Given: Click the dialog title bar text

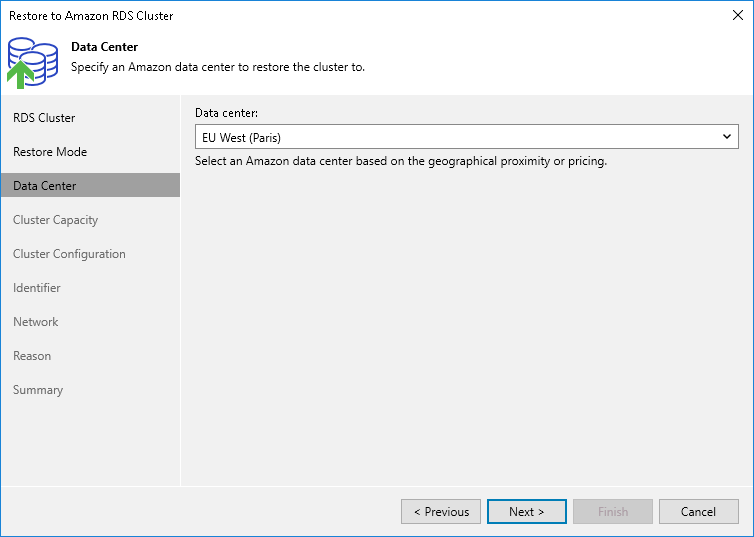Looking at the screenshot, I should tap(90, 15).
